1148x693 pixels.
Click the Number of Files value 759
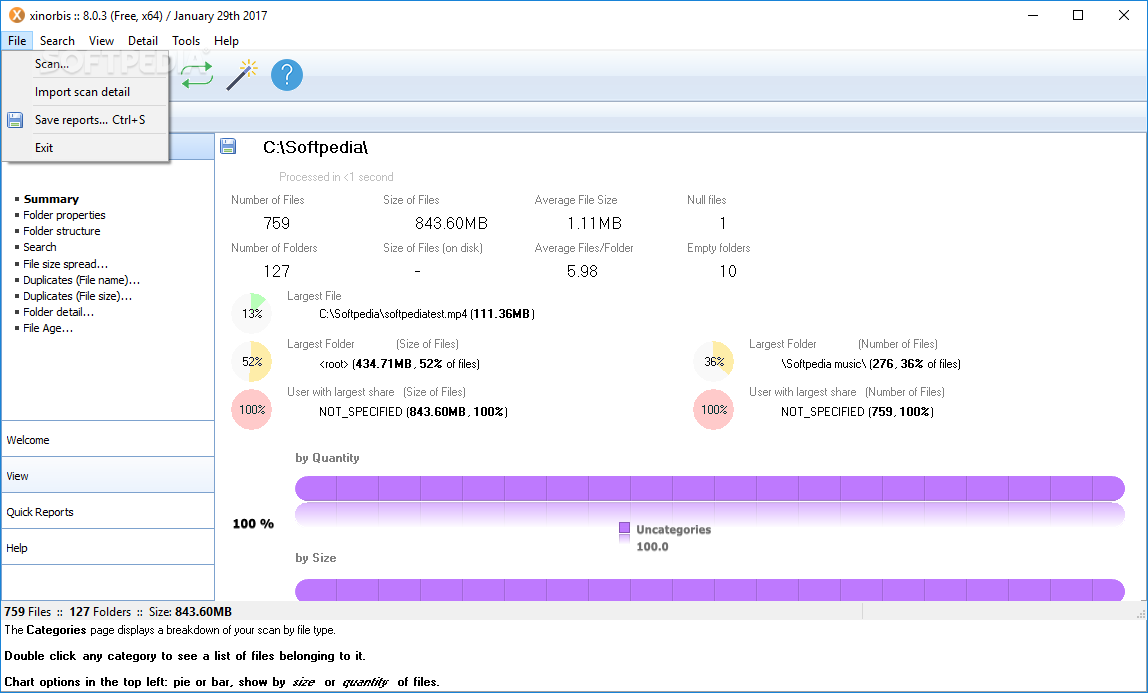pos(277,223)
